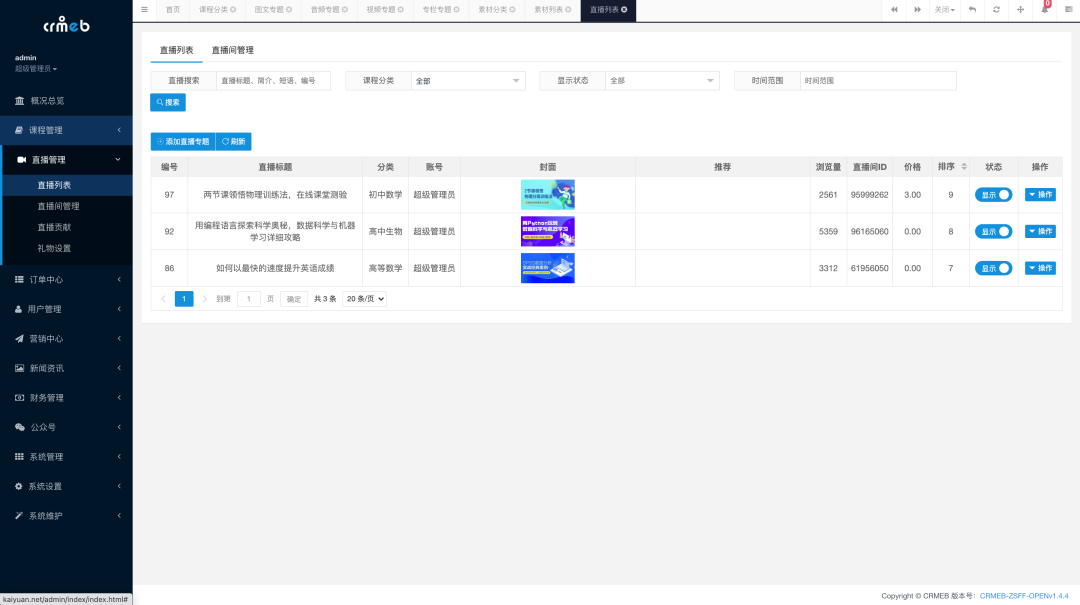Toggle 显示 switch for row 97
The image size is (1080, 605).
(993, 195)
